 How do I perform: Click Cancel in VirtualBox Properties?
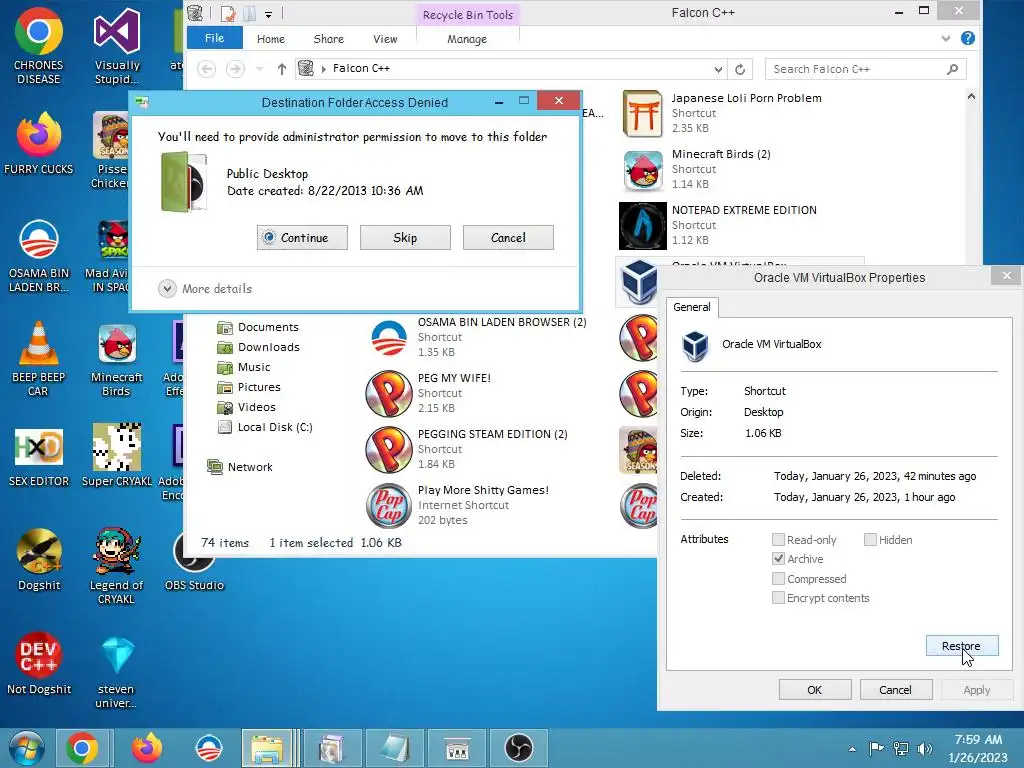click(x=895, y=690)
